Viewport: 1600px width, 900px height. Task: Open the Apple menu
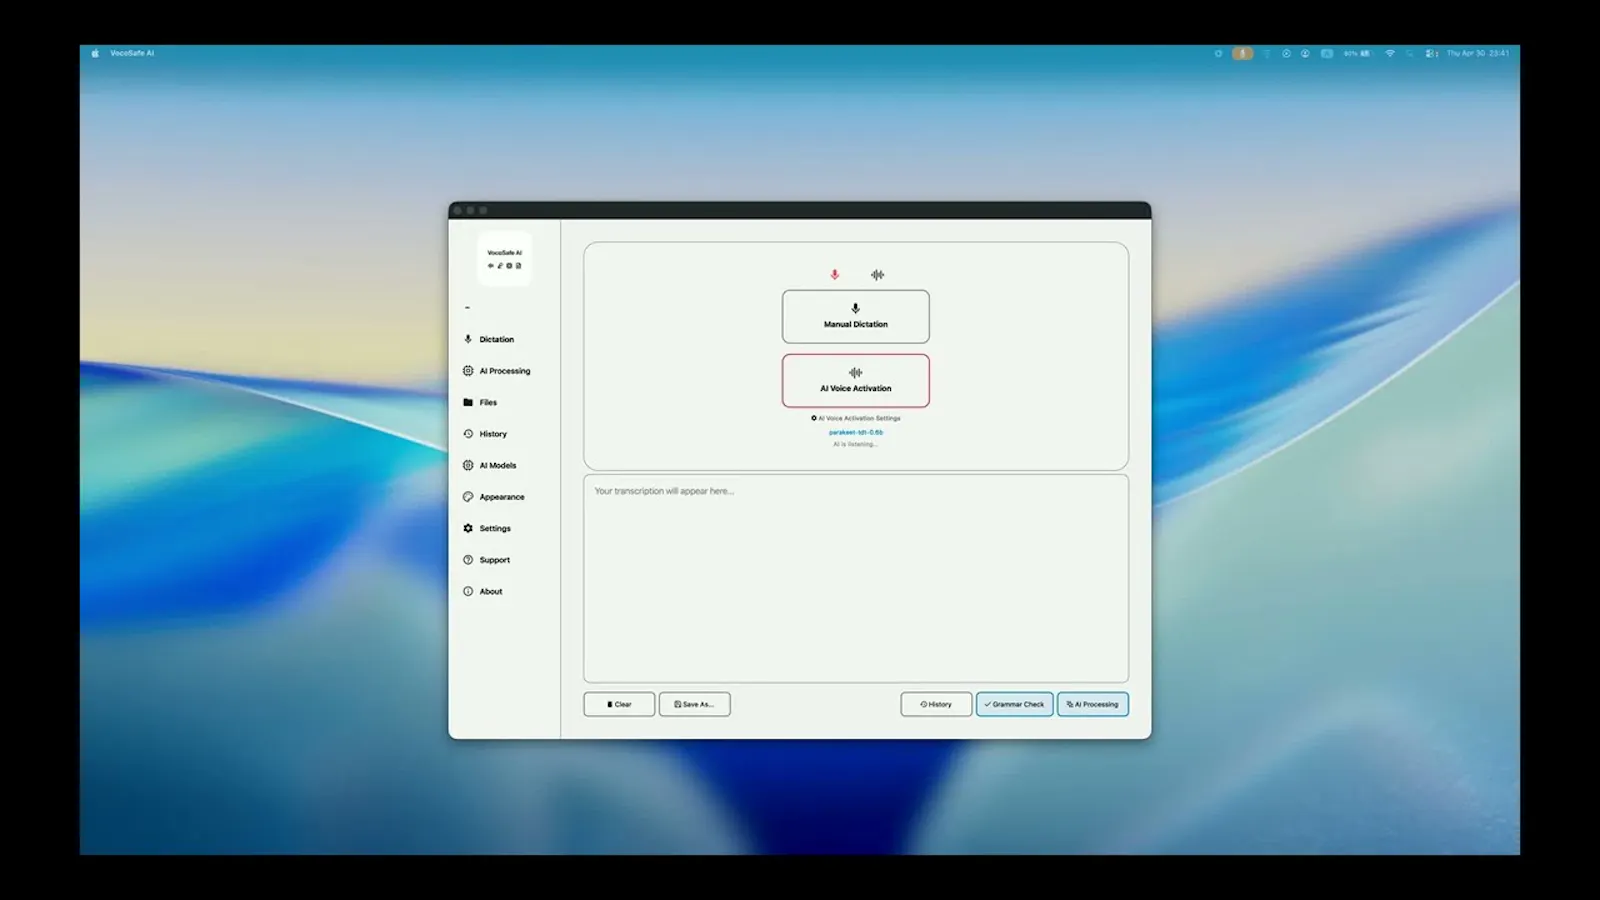(x=95, y=53)
